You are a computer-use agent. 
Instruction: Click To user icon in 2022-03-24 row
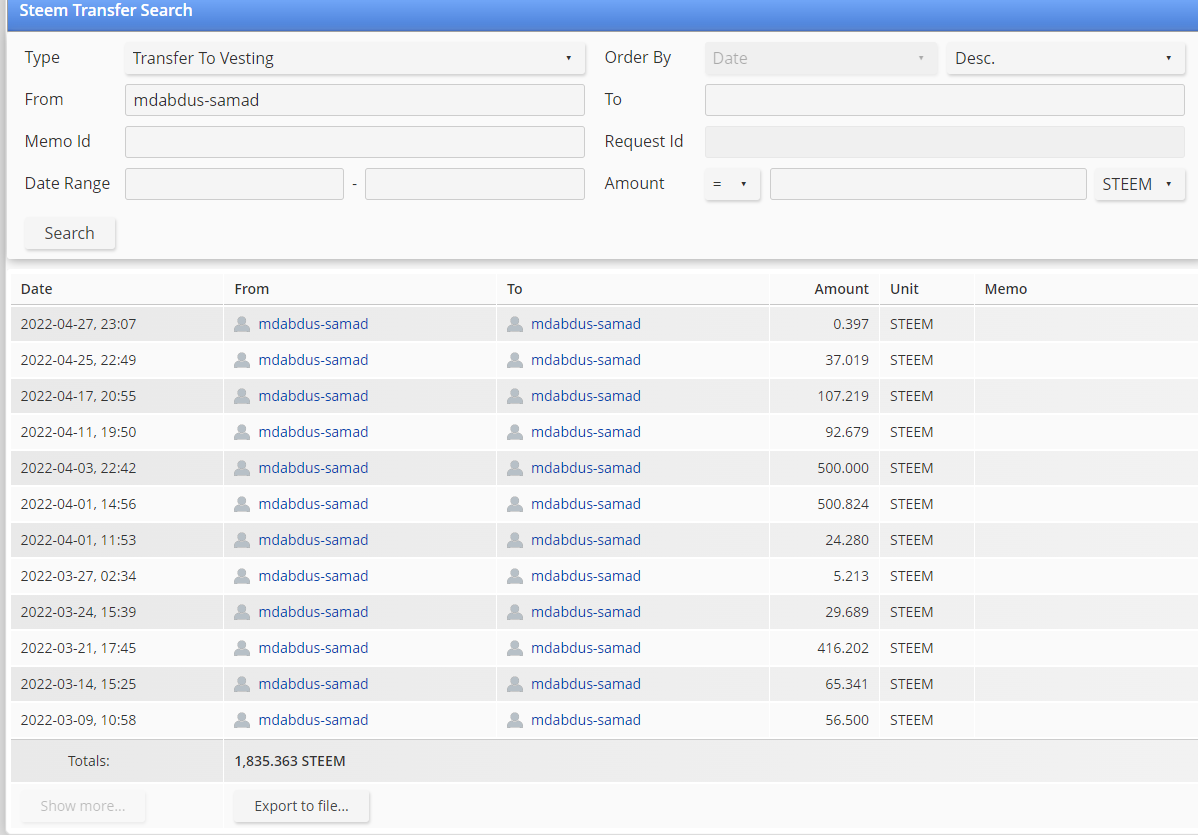515,611
